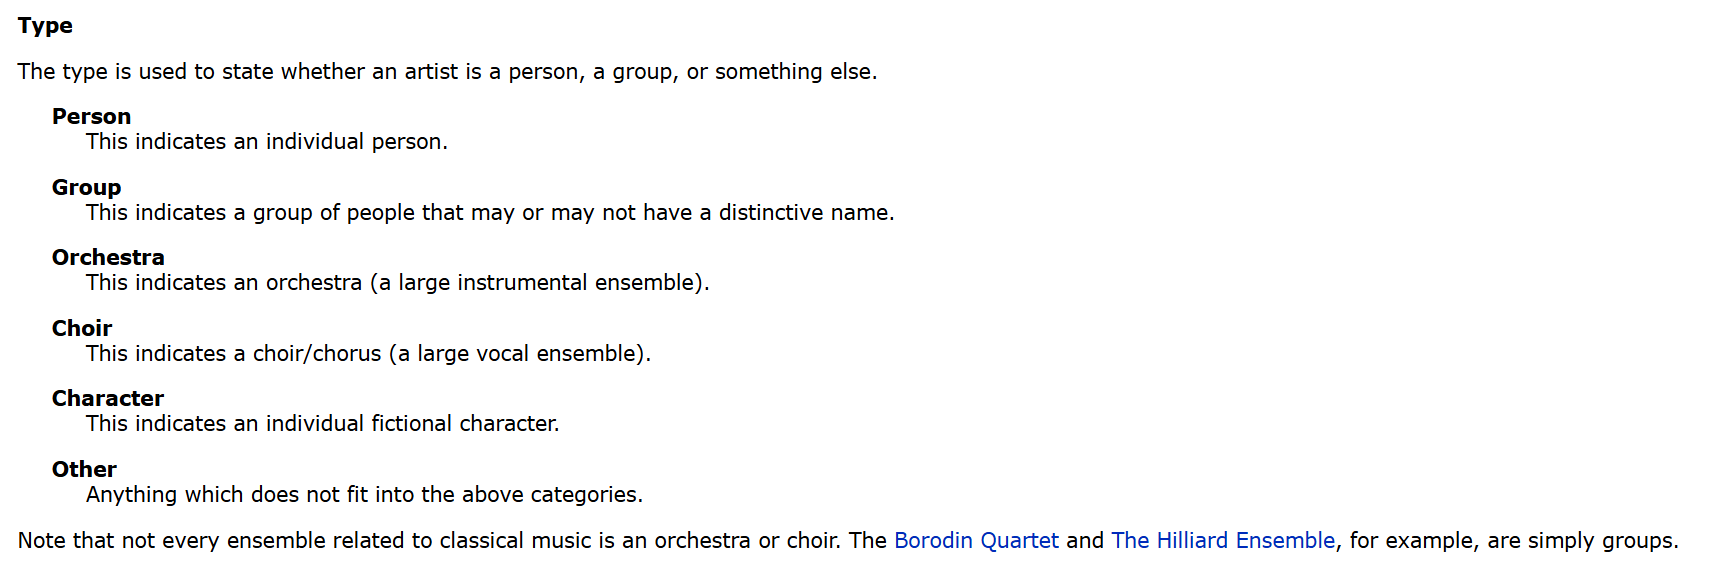Viewport: 1735px width, 562px height.
Task: Click the Other definition term
Action: point(84,470)
